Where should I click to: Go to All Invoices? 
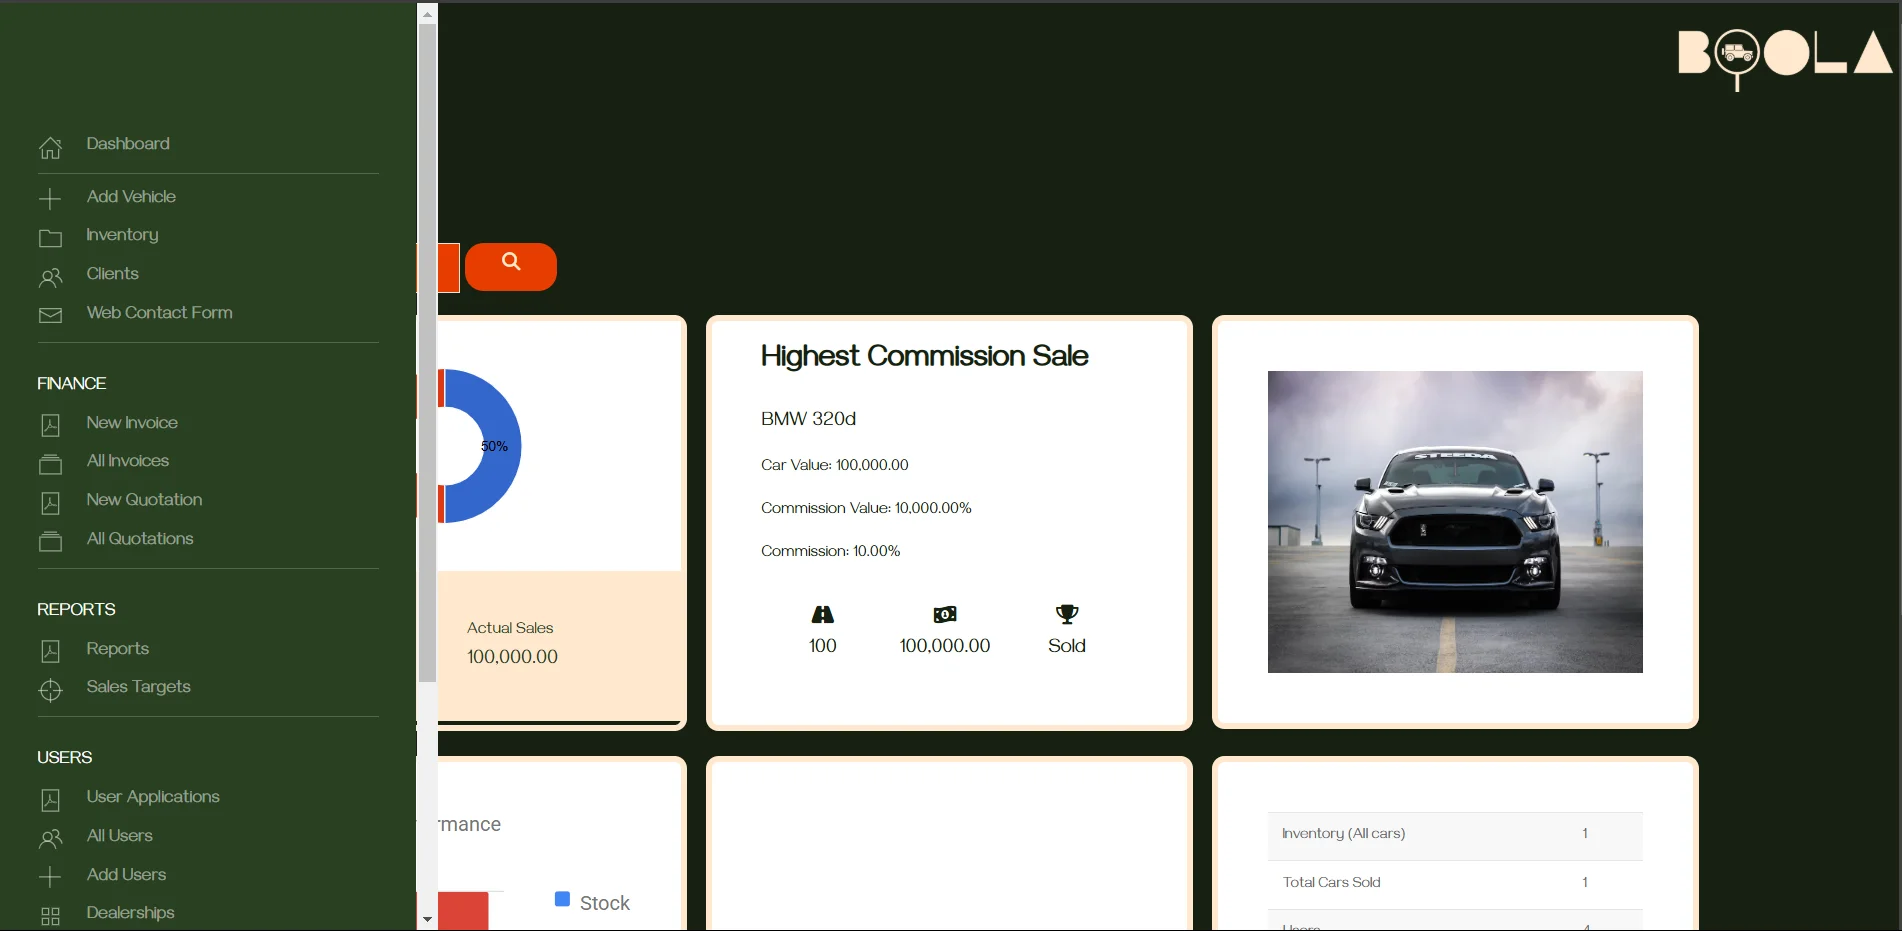(x=128, y=461)
